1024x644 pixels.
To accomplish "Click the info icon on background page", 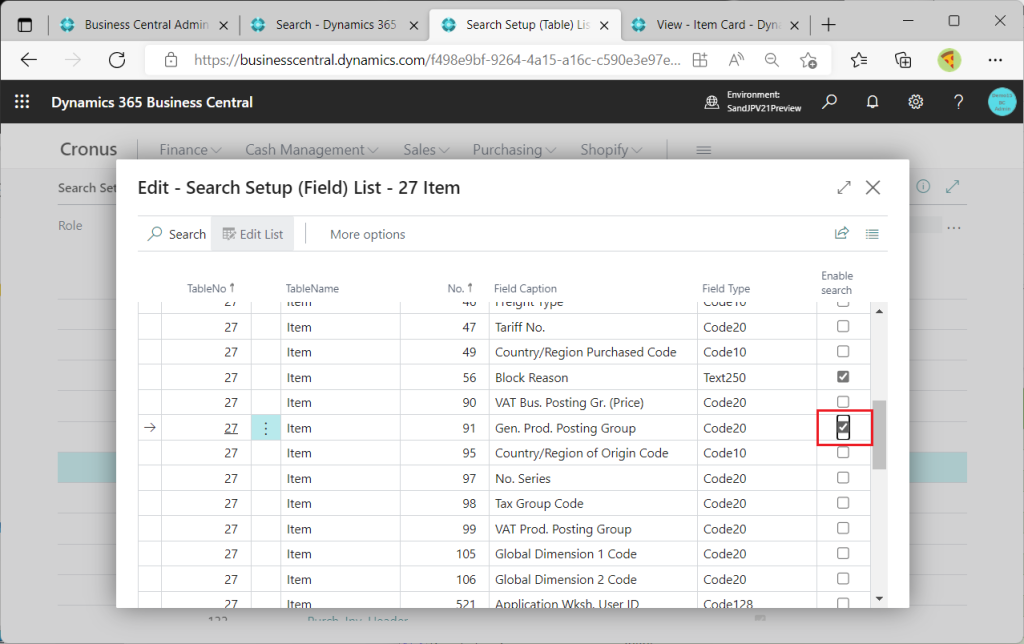I will pyautogui.click(x=923, y=186).
